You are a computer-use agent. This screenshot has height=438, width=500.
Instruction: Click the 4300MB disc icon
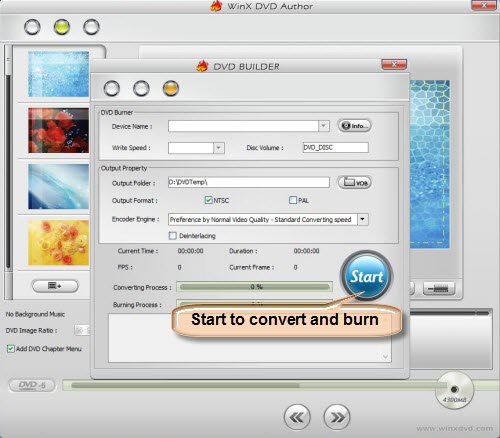tap(454, 391)
